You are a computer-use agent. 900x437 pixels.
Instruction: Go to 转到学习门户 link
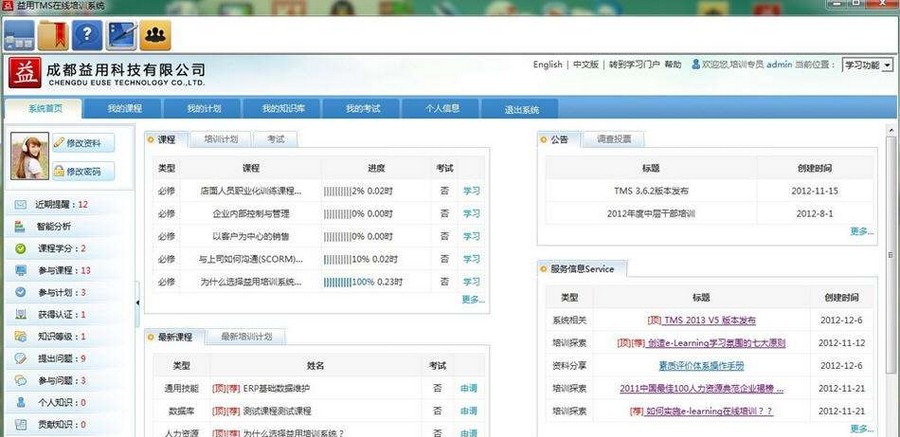tap(634, 65)
